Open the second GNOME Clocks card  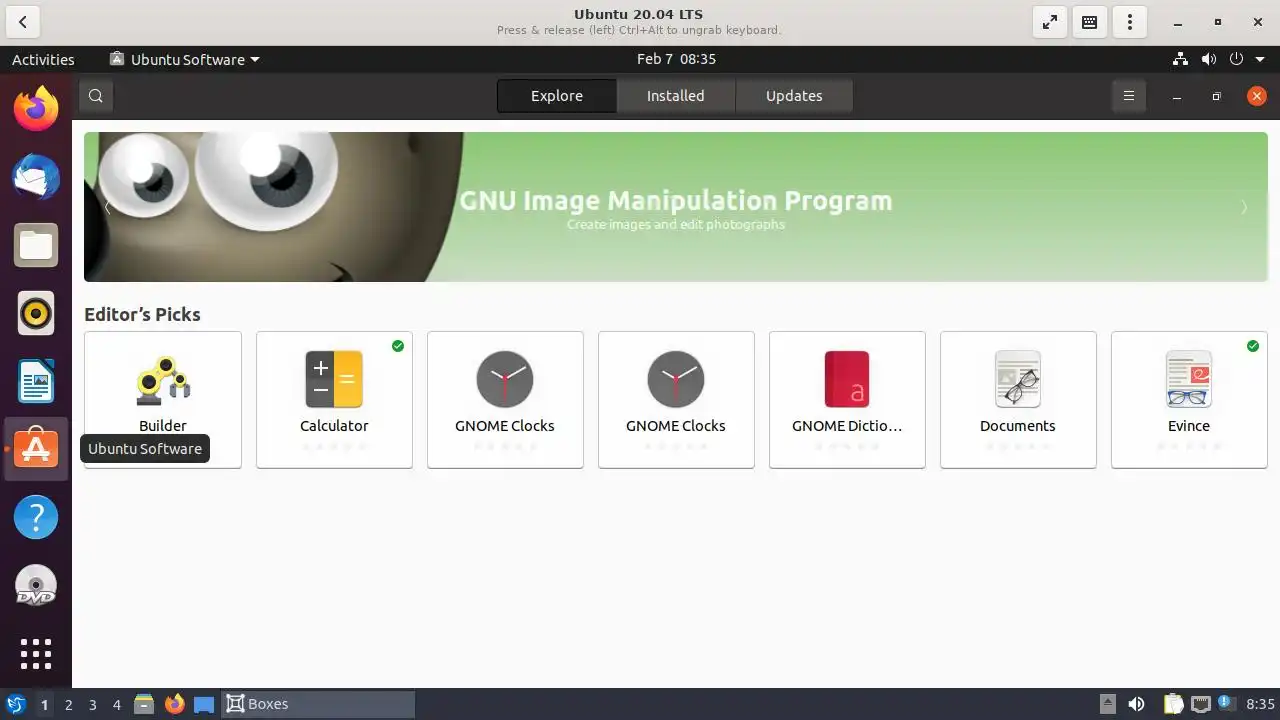pyautogui.click(x=676, y=399)
